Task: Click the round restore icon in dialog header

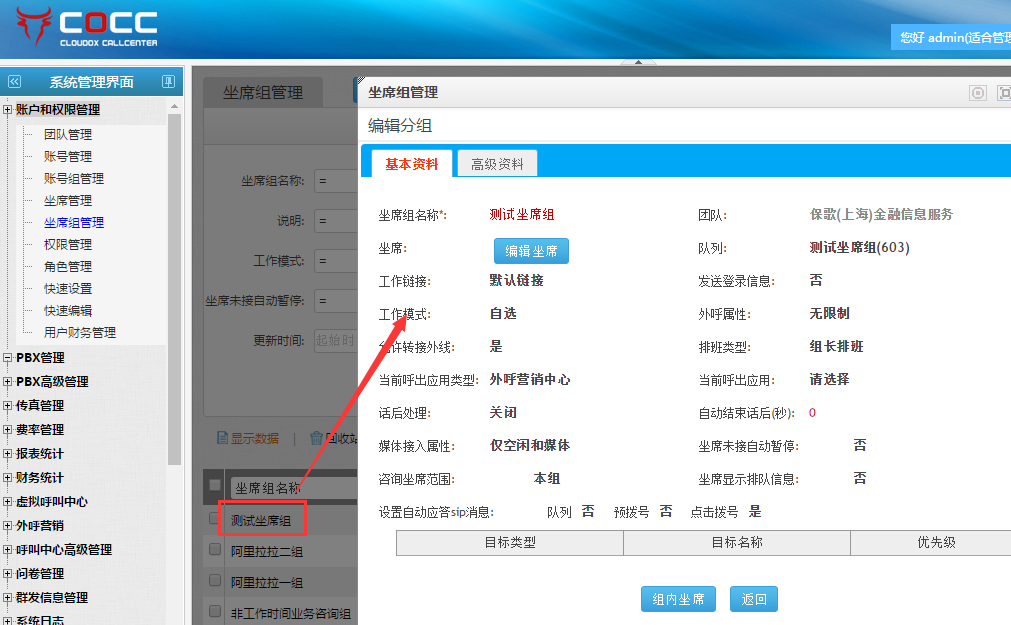Action: (x=977, y=93)
